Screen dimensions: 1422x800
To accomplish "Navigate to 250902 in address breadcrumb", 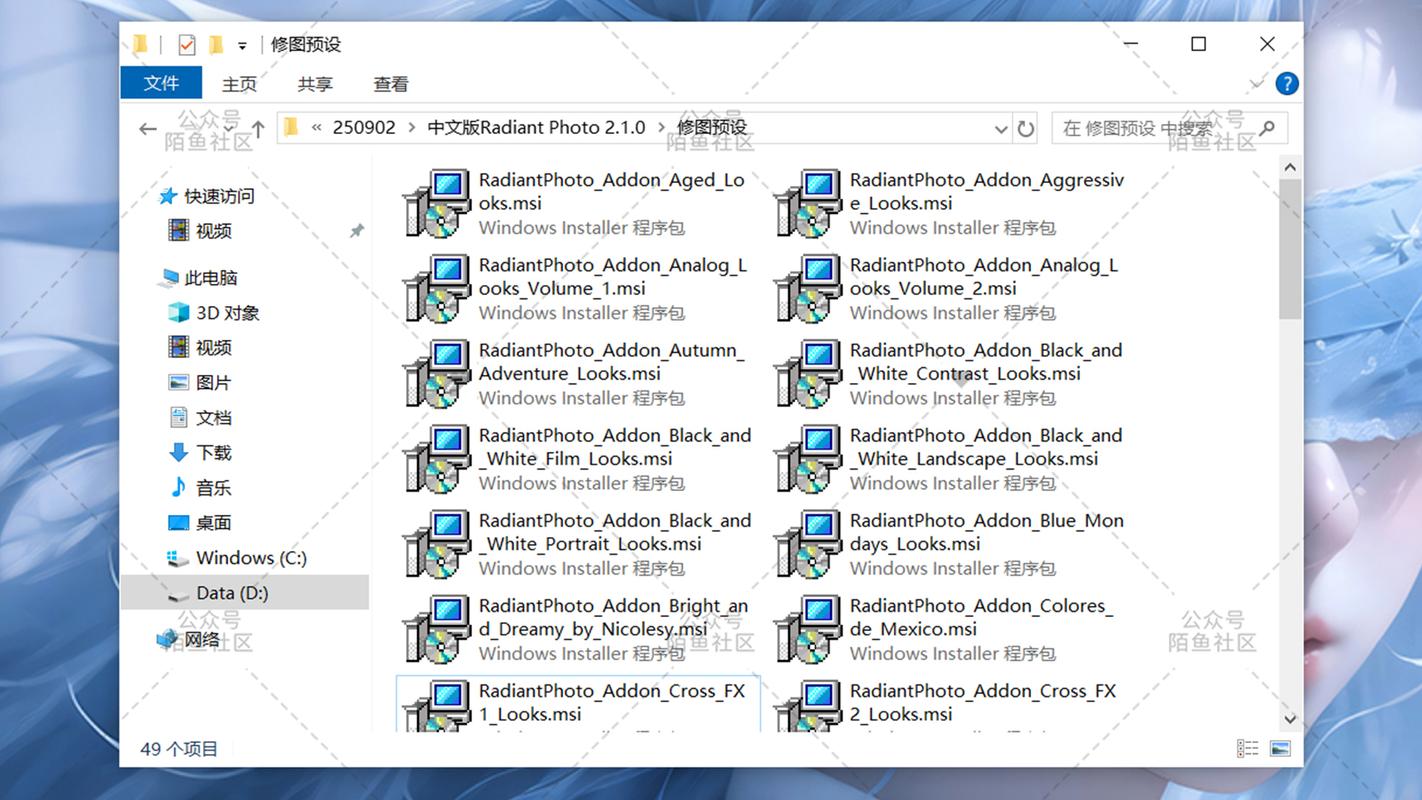I will 364,128.
